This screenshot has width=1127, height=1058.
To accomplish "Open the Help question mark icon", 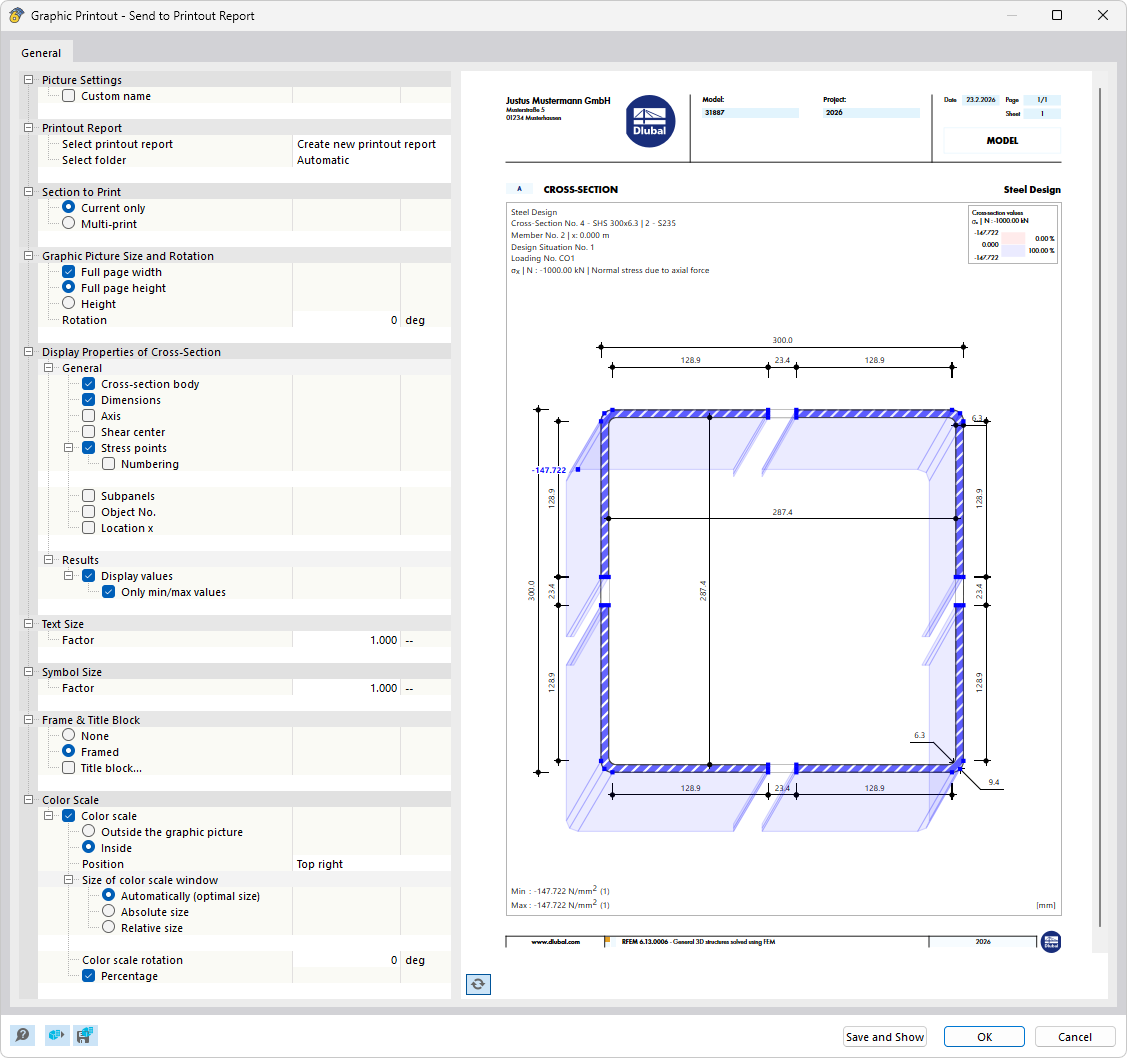I will tap(24, 1035).
